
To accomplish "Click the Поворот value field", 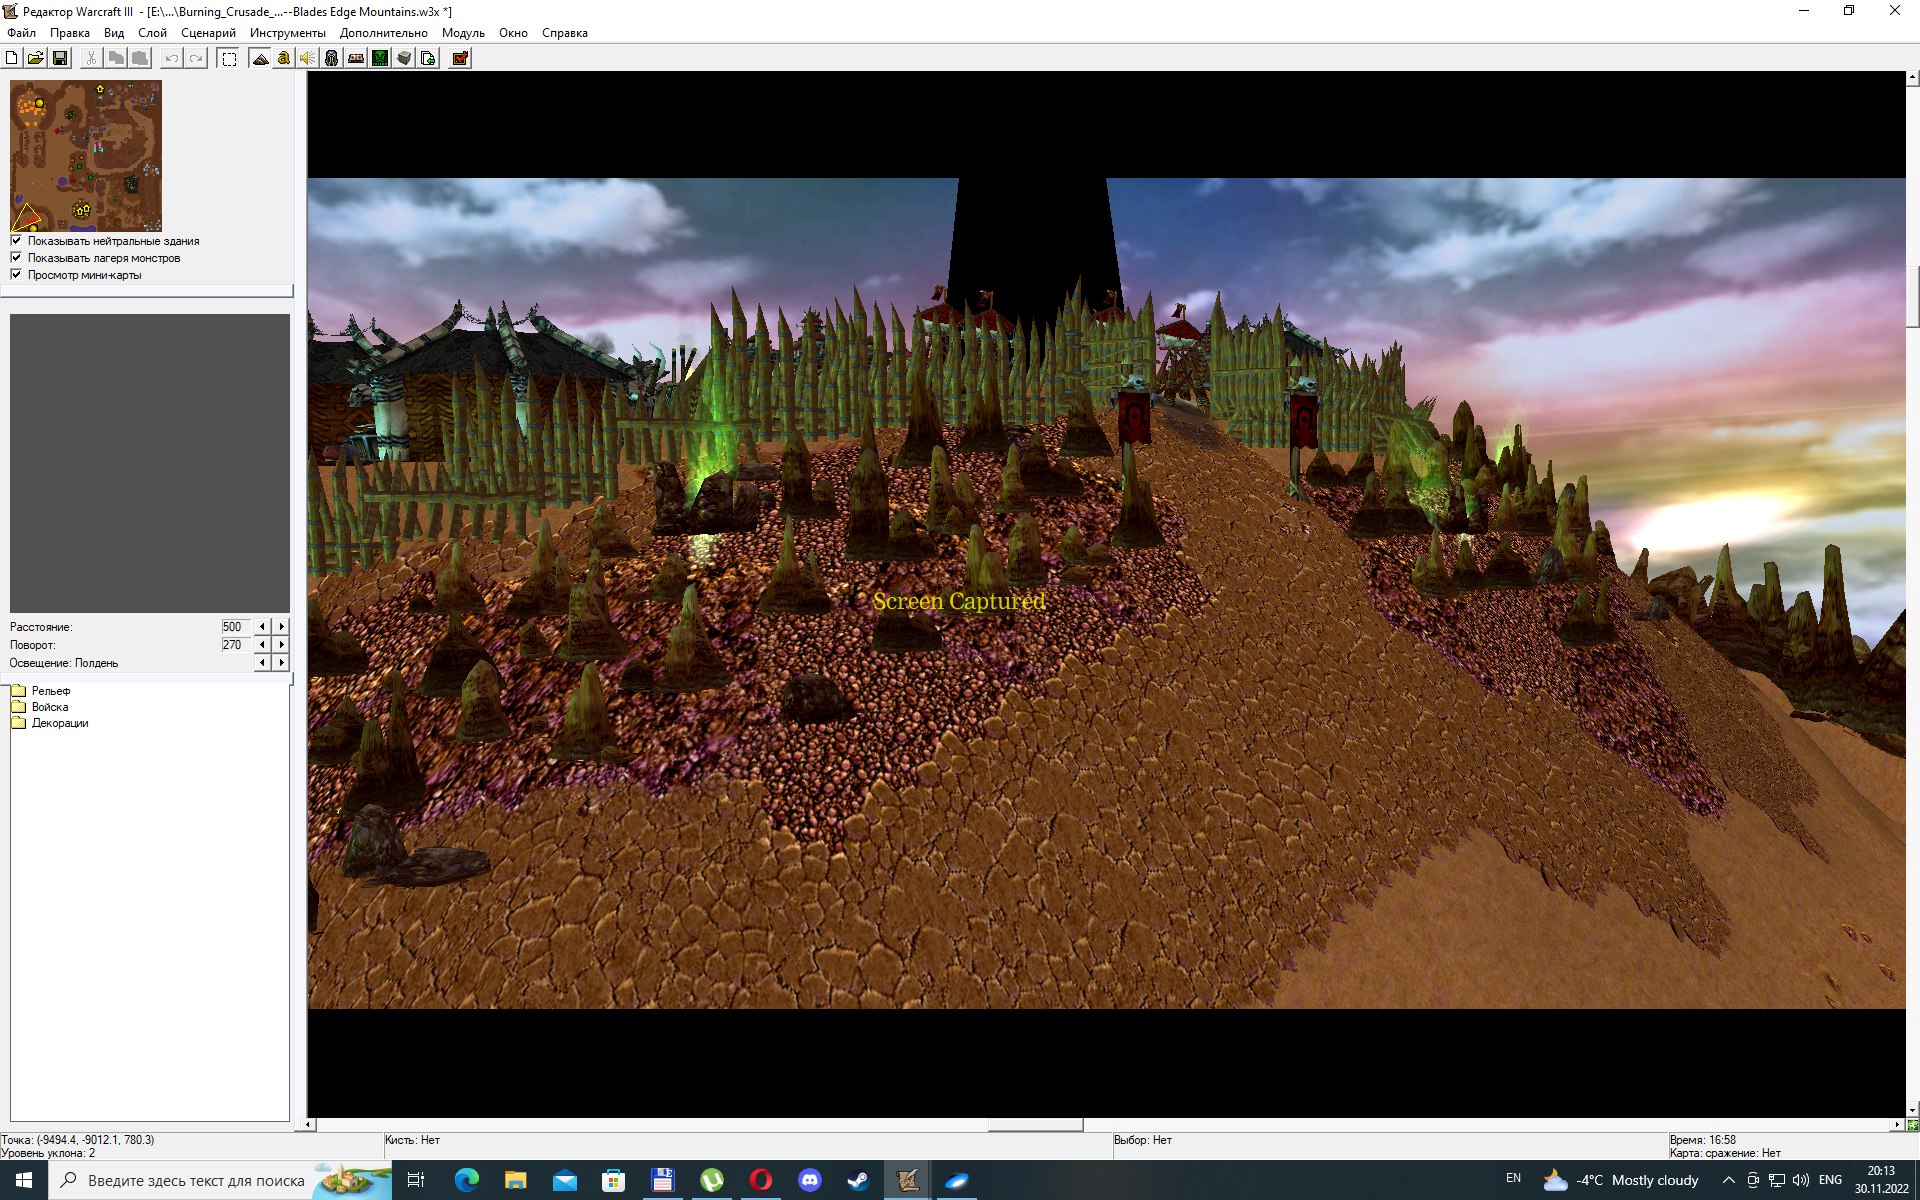I will click(234, 645).
